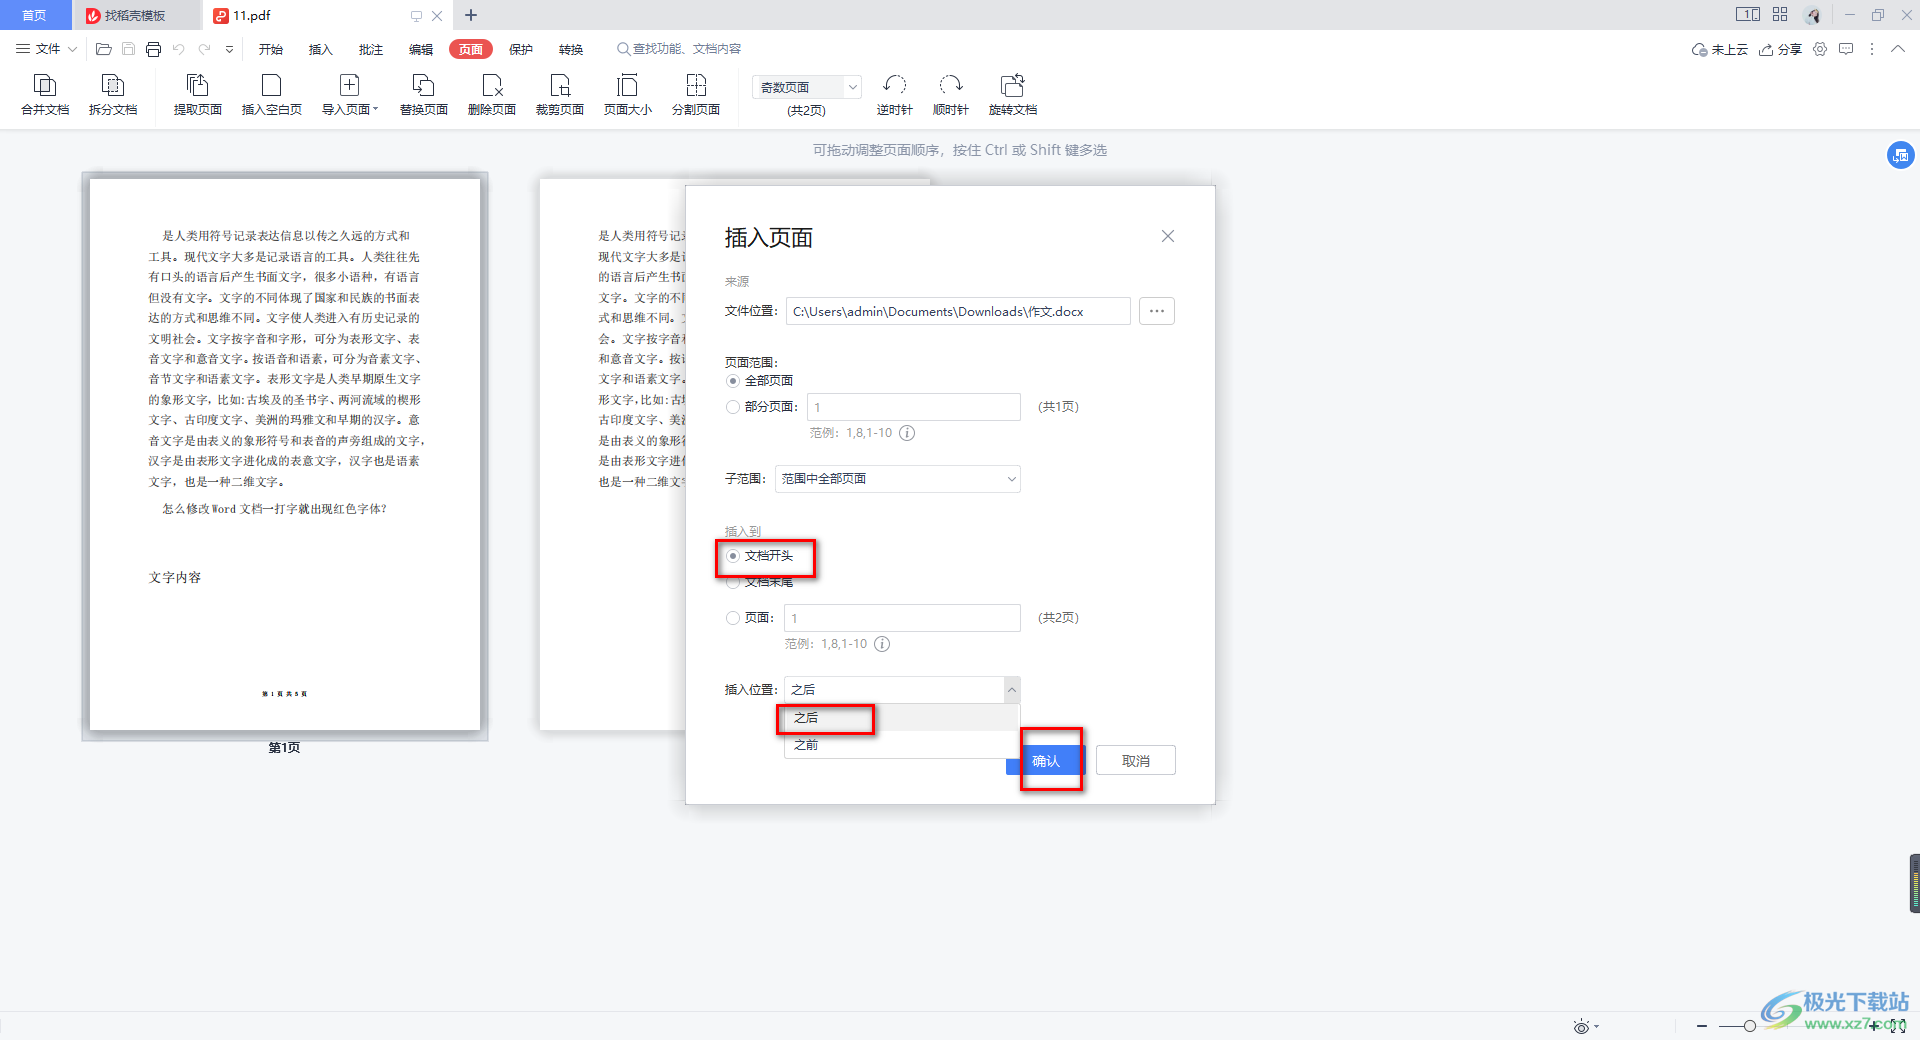Switch to the 转换 ribbon tab
The image size is (1920, 1040).
click(x=571, y=49)
